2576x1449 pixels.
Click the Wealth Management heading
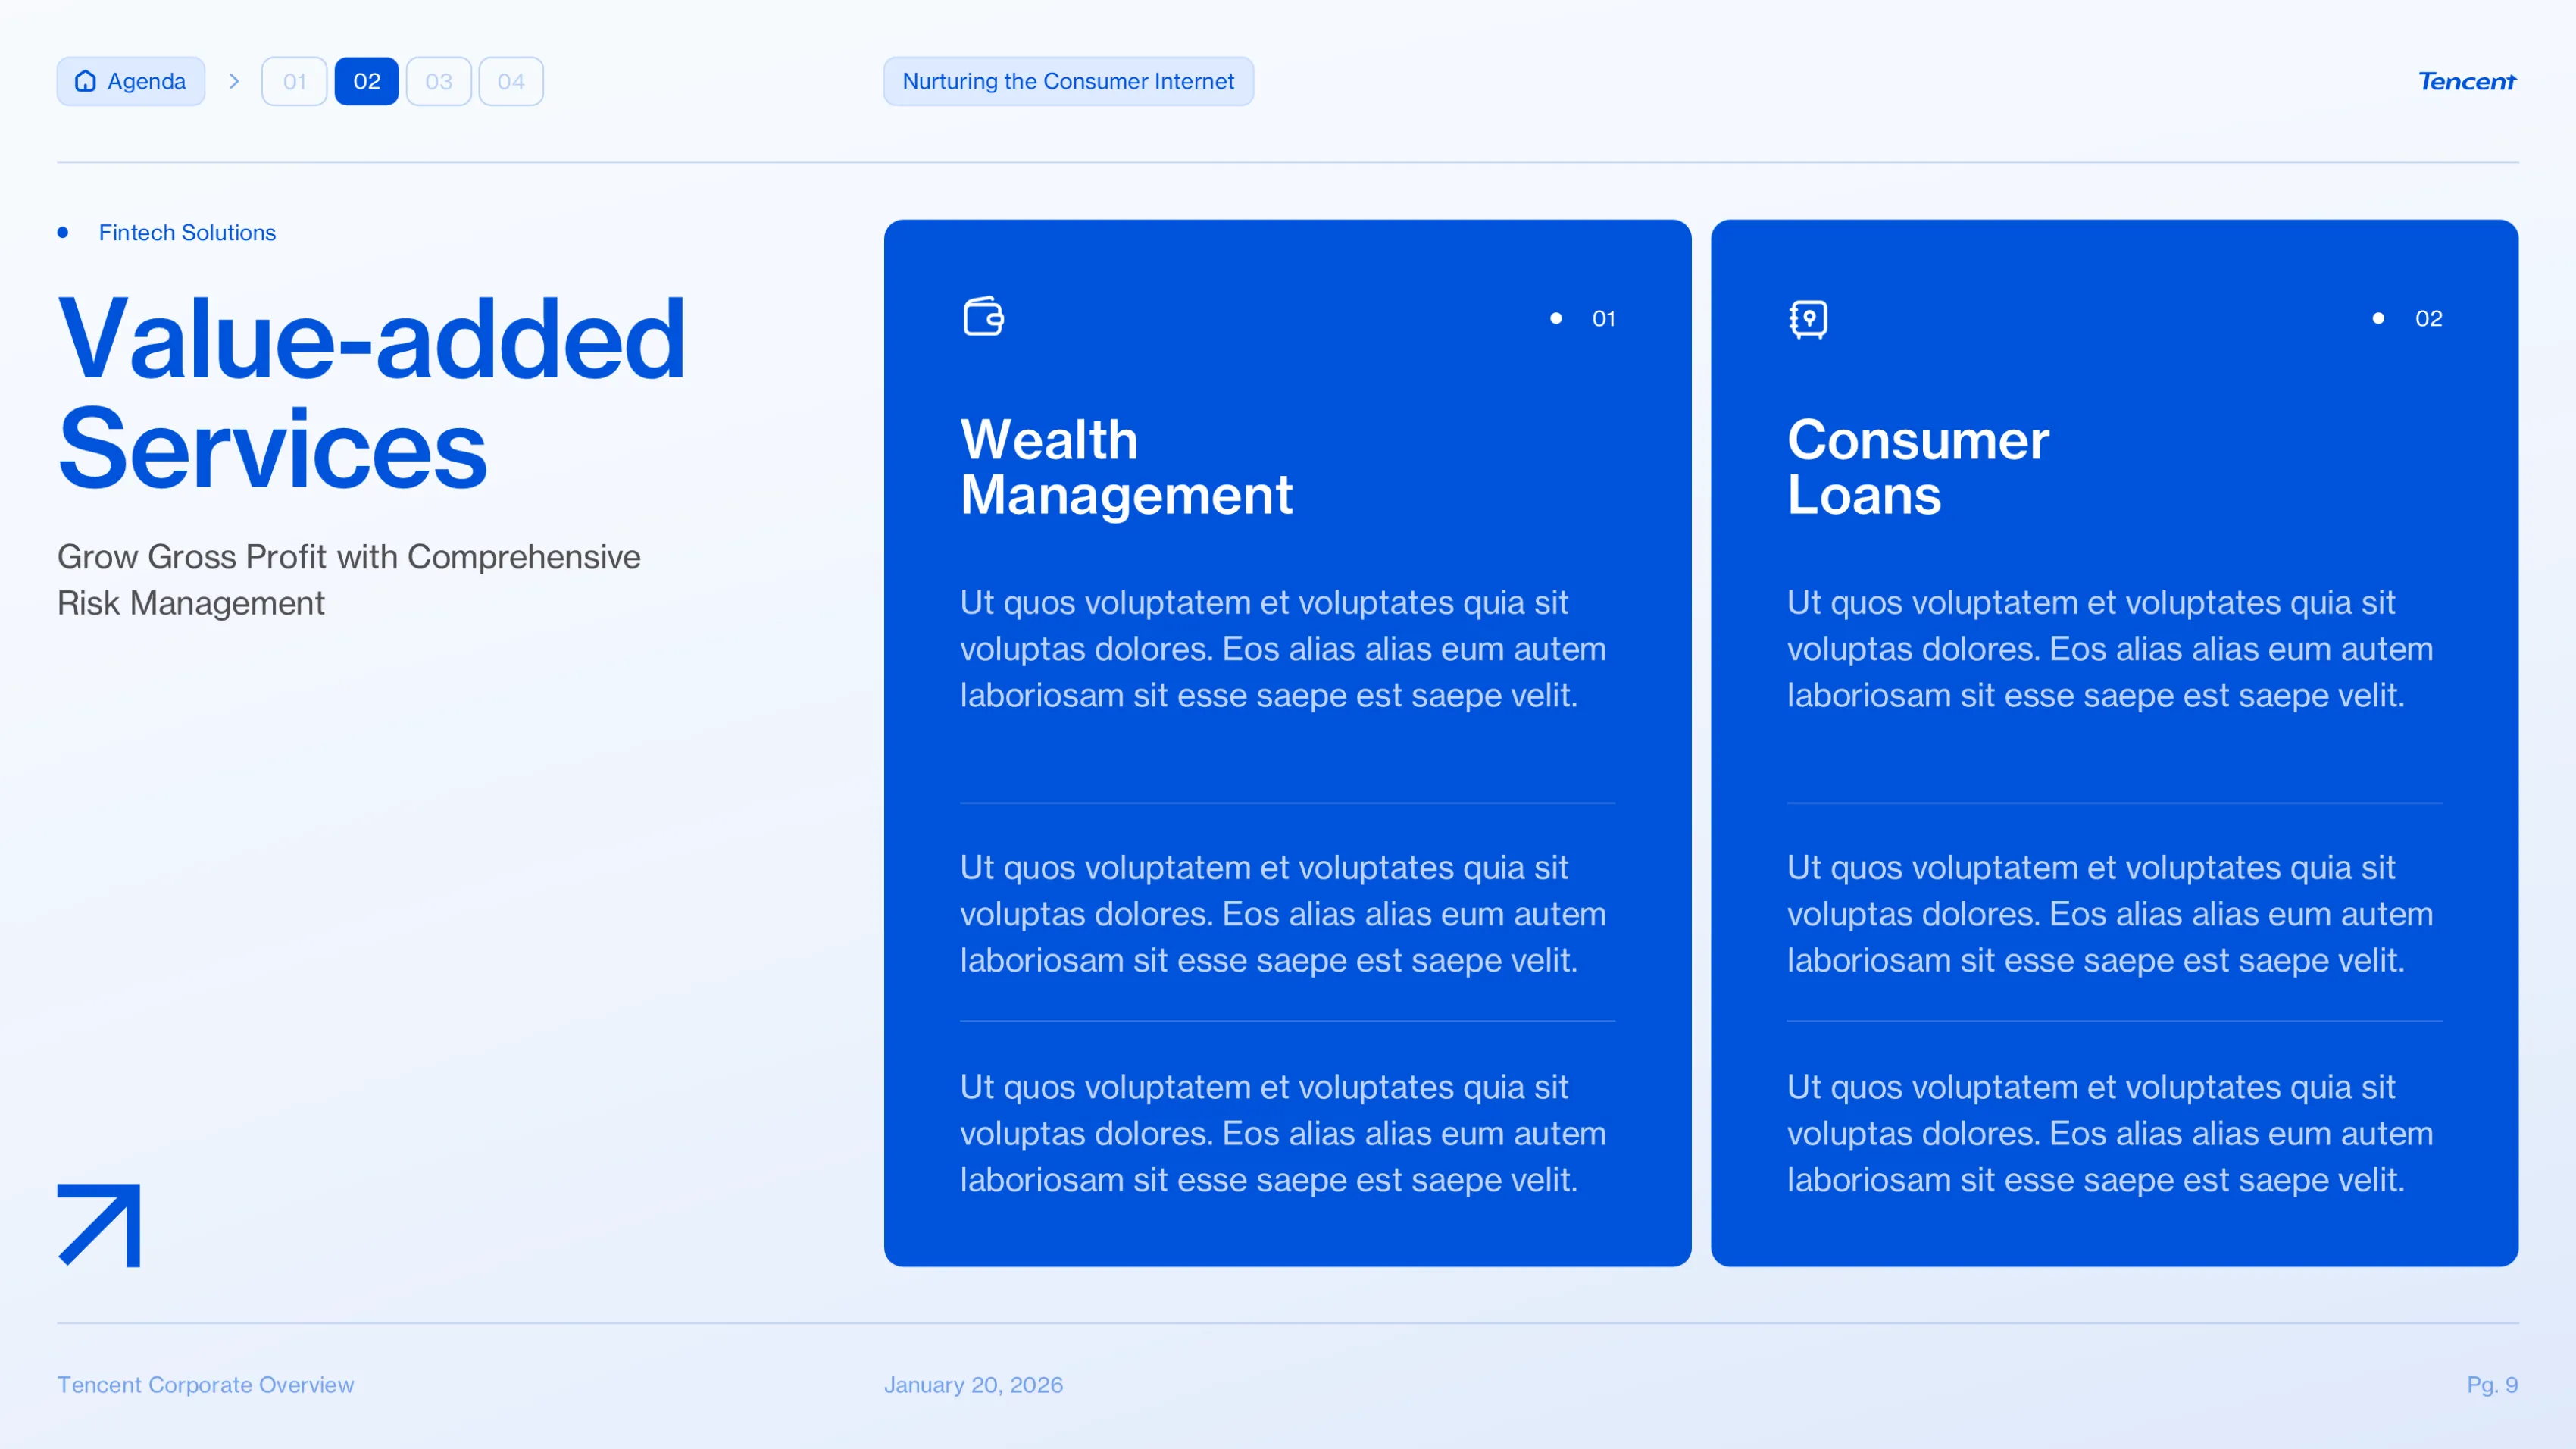click(1126, 467)
